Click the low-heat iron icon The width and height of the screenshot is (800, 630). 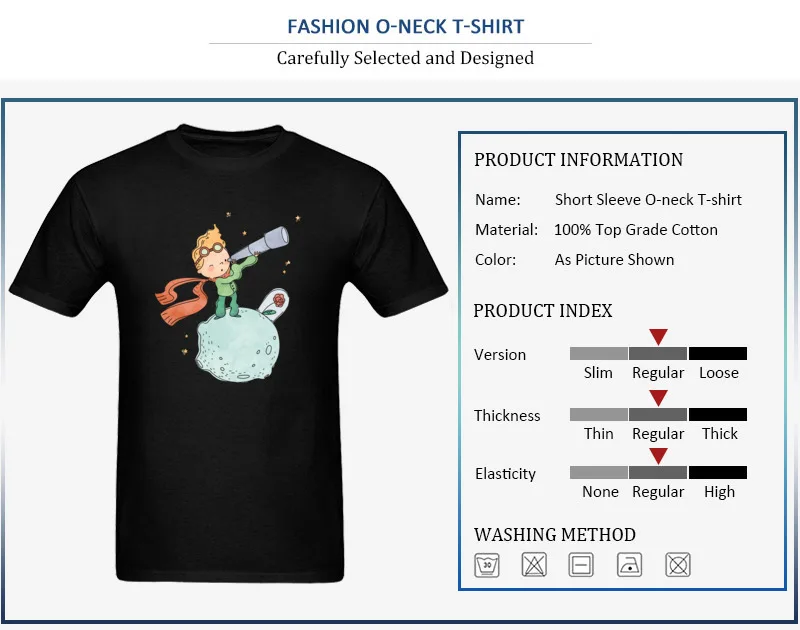click(x=630, y=565)
